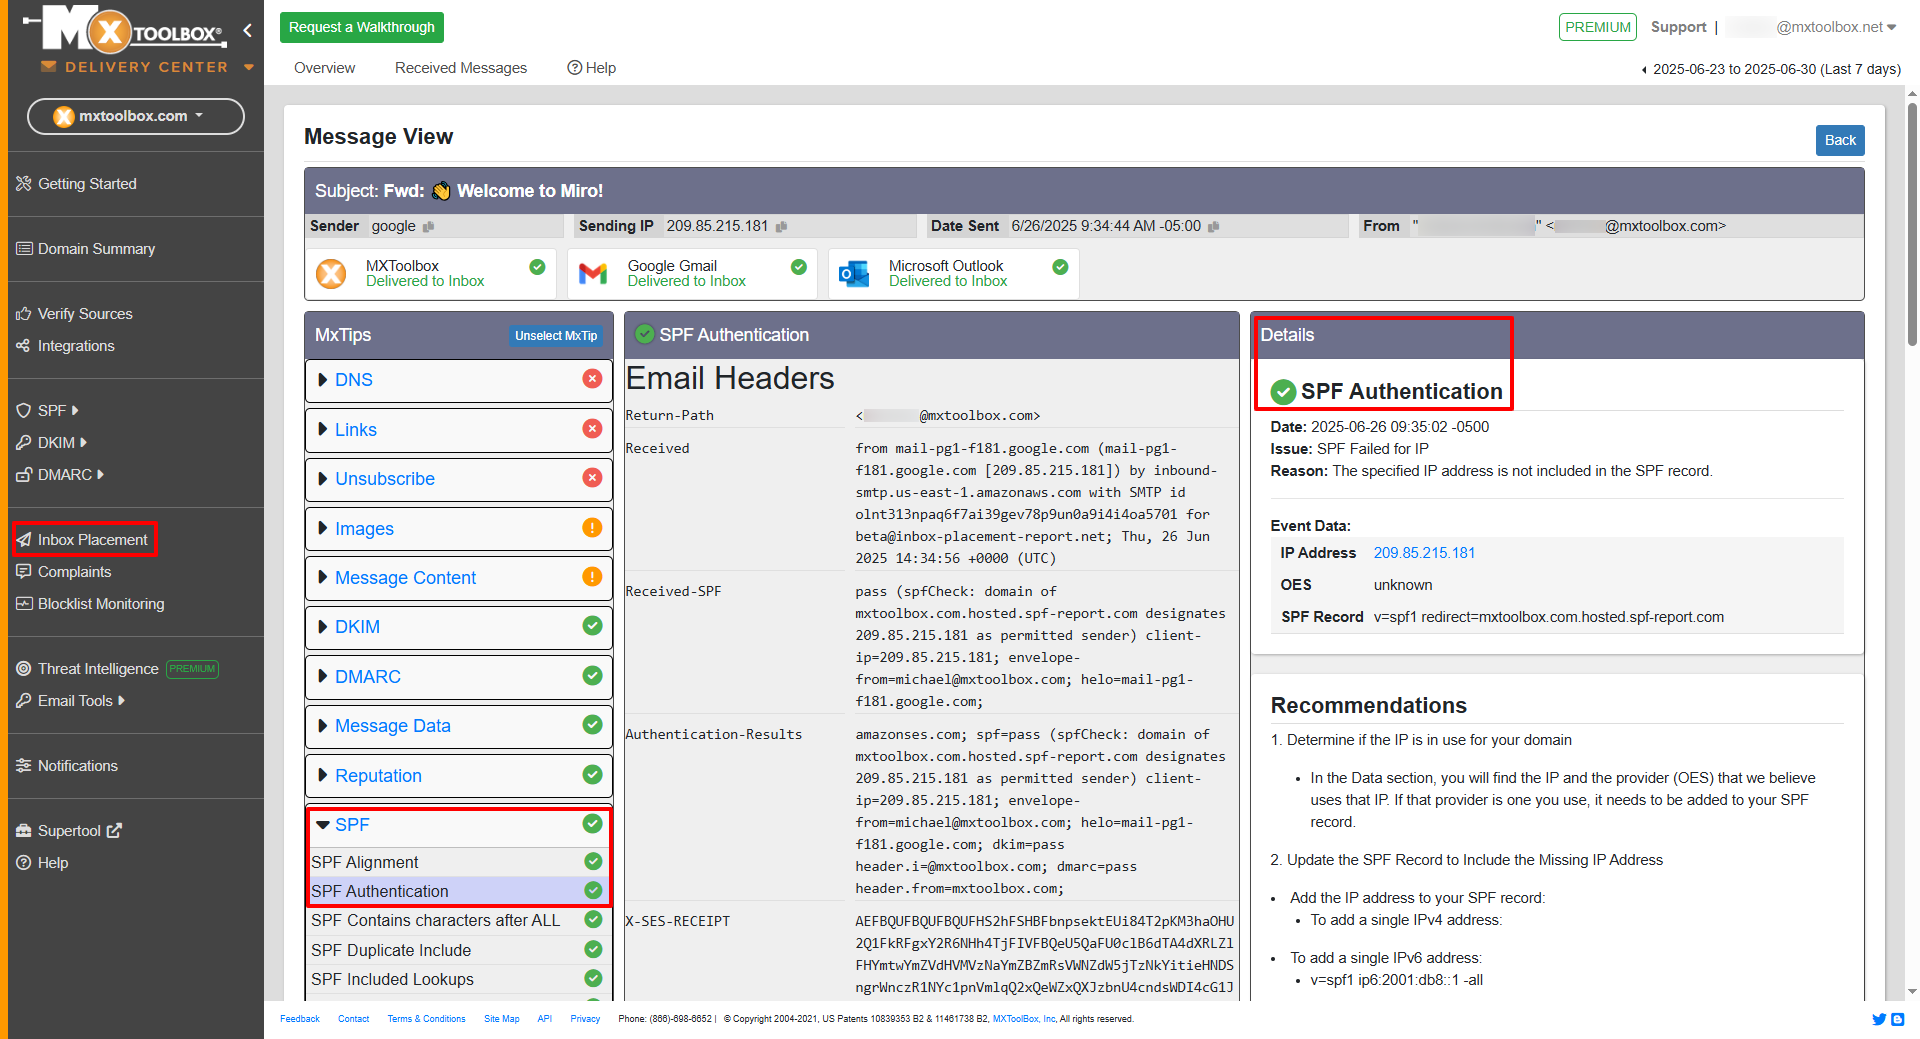Open the account email dropdown menu

(1835, 27)
